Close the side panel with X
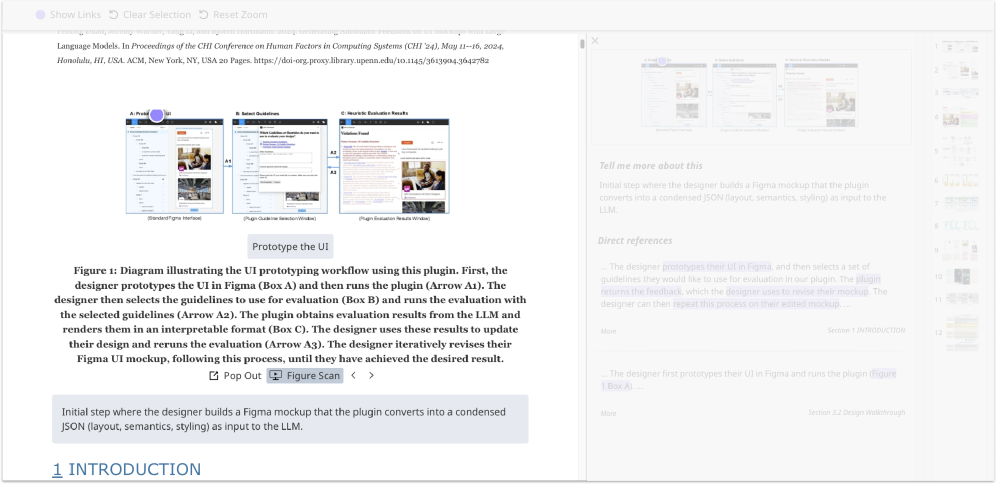996x484 pixels. (x=595, y=41)
